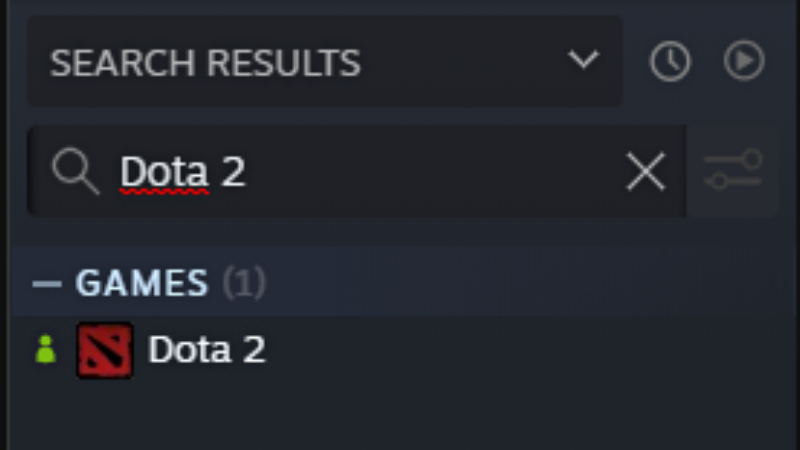The image size is (800, 450).
Task: Click the red Dota 2 logo
Action: click(x=105, y=350)
